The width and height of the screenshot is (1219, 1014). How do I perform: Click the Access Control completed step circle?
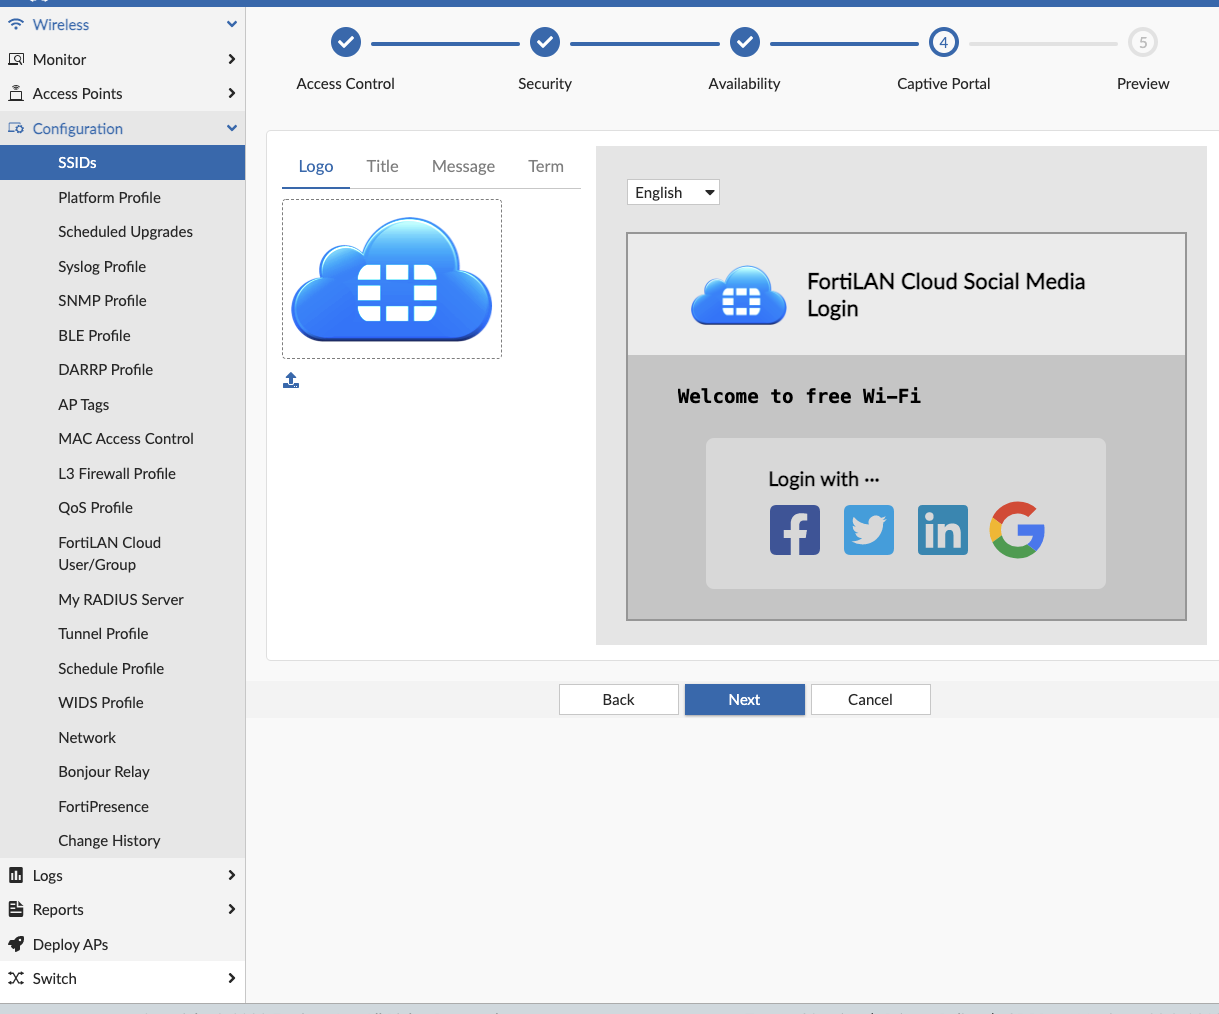tap(345, 42)
